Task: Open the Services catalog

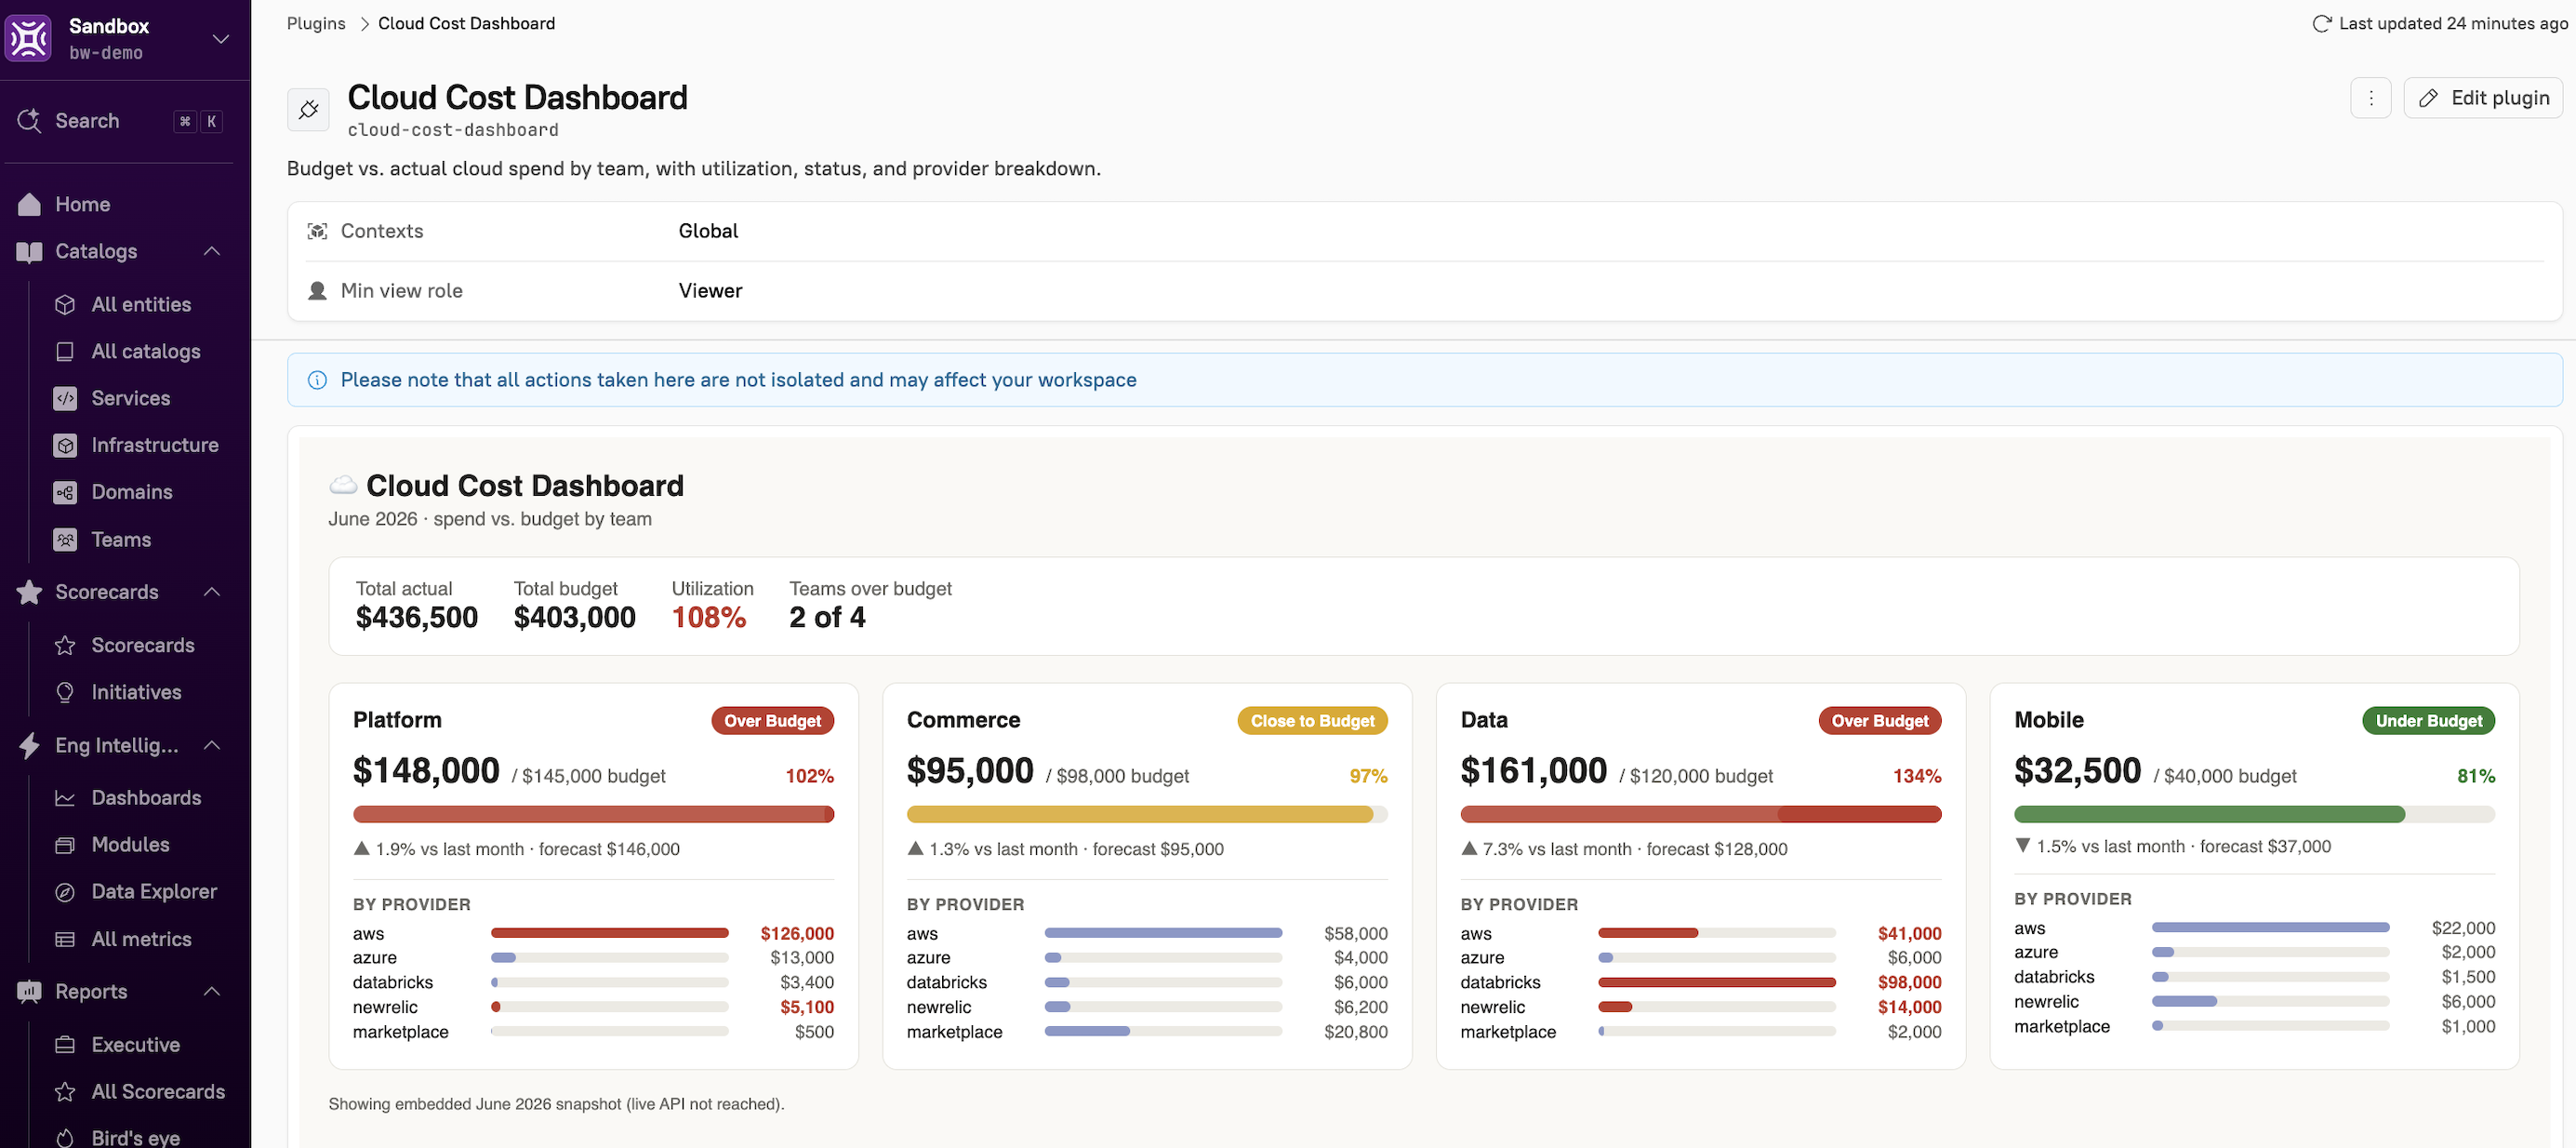Action: point(131,398)
